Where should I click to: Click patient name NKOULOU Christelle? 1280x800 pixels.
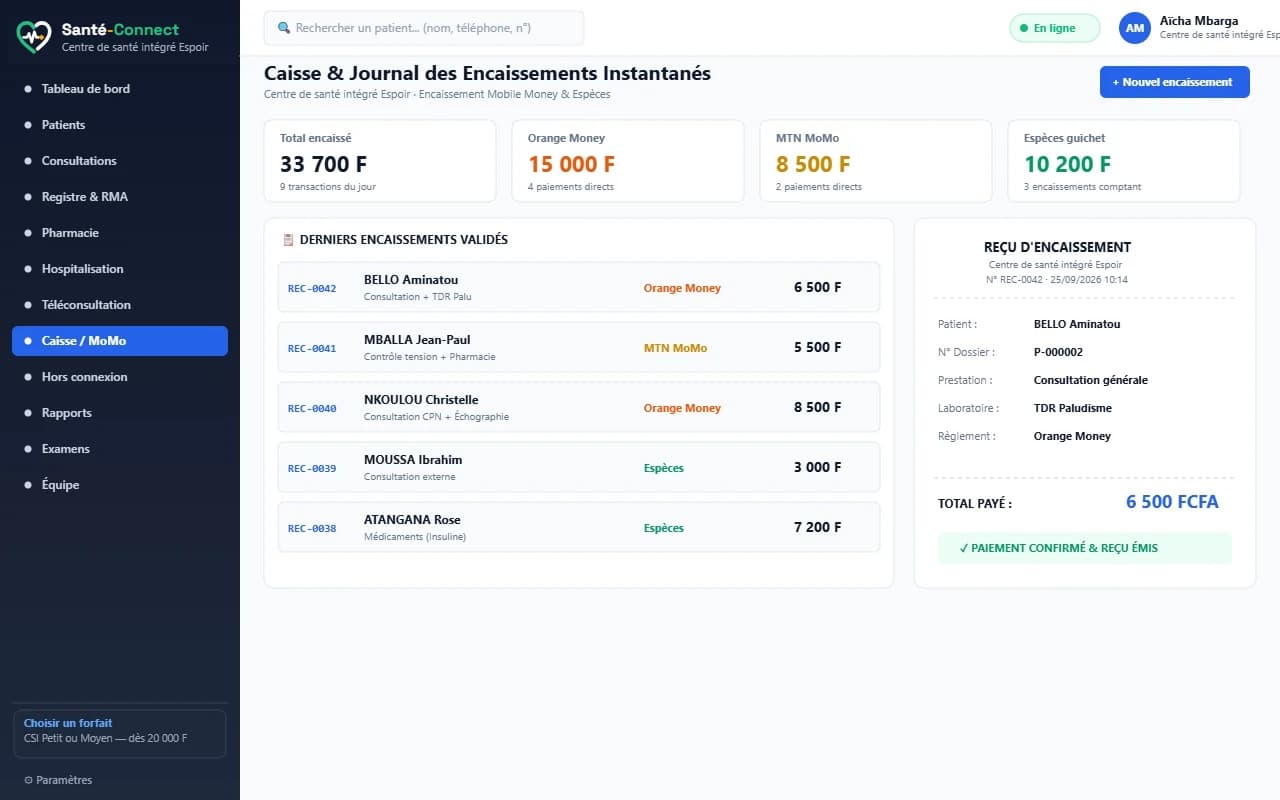tap(421, 400)
